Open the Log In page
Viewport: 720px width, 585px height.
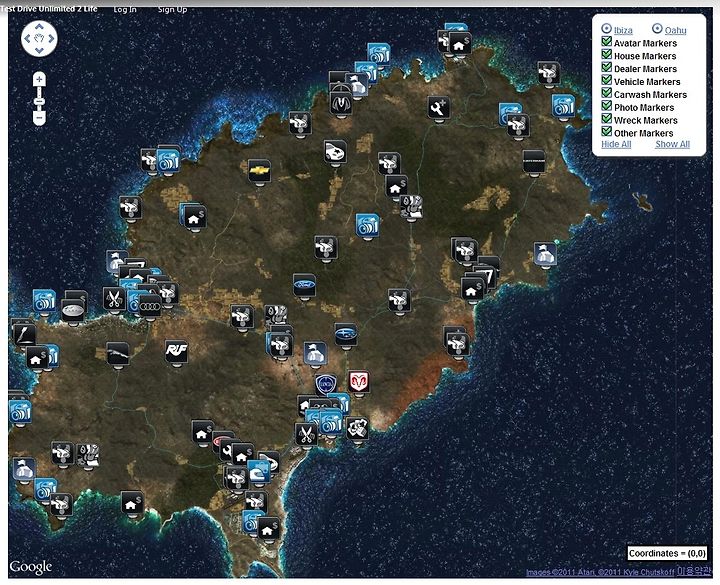[x=125, y=9]
